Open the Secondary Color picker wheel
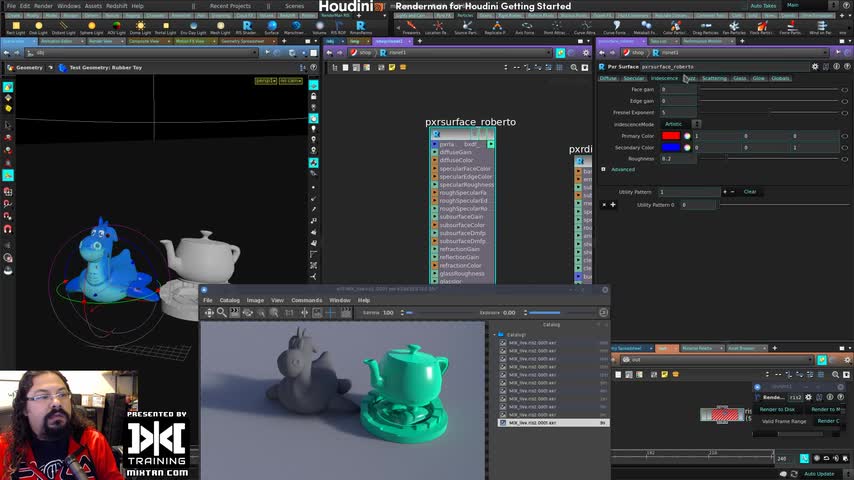Image resolution: width=854 pixels, height=480 pixels. (687, 148)
